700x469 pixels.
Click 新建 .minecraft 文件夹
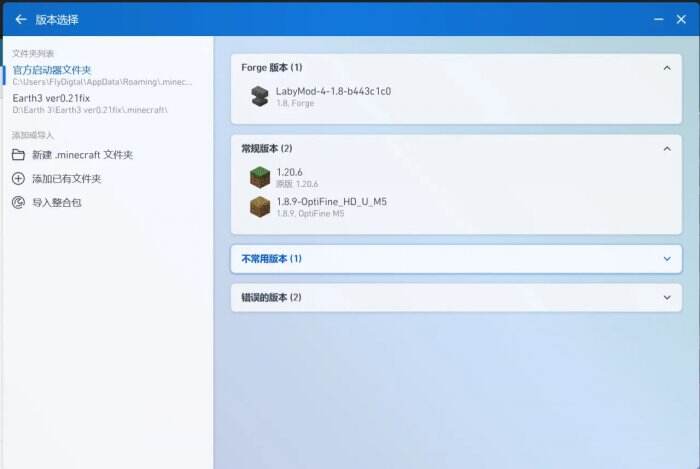pyautogui.click(x=107, y=155)
